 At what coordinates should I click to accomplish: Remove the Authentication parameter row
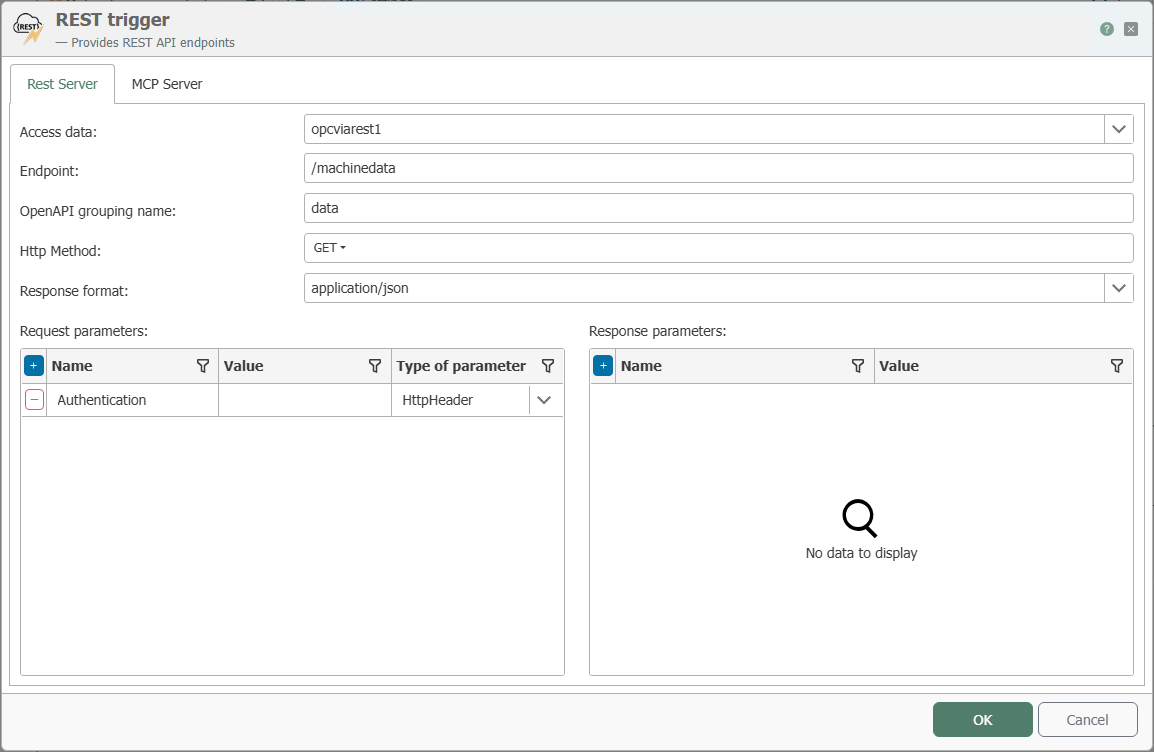pos(35,400)
